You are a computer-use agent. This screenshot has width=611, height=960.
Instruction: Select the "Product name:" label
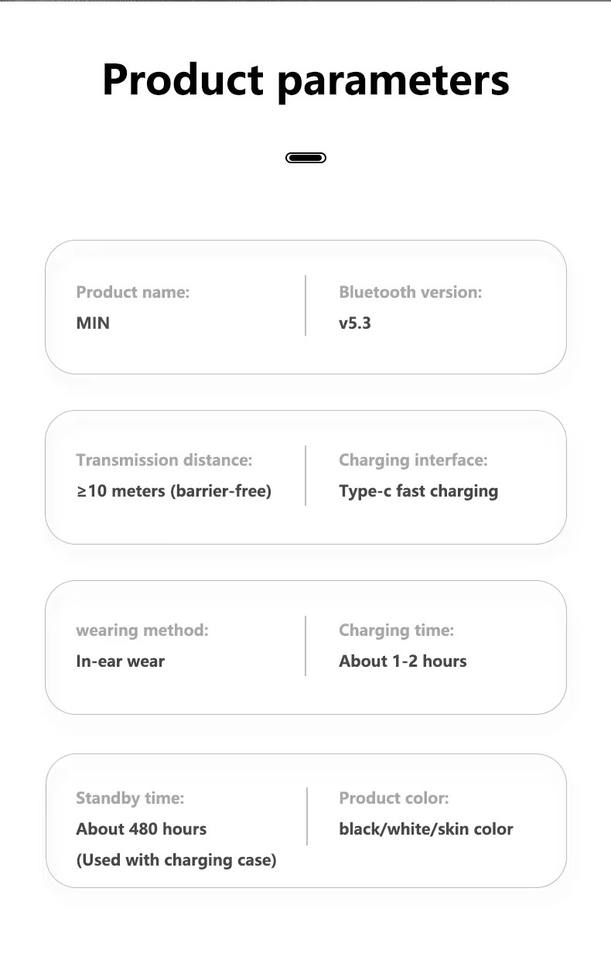(x=132, y=292)
